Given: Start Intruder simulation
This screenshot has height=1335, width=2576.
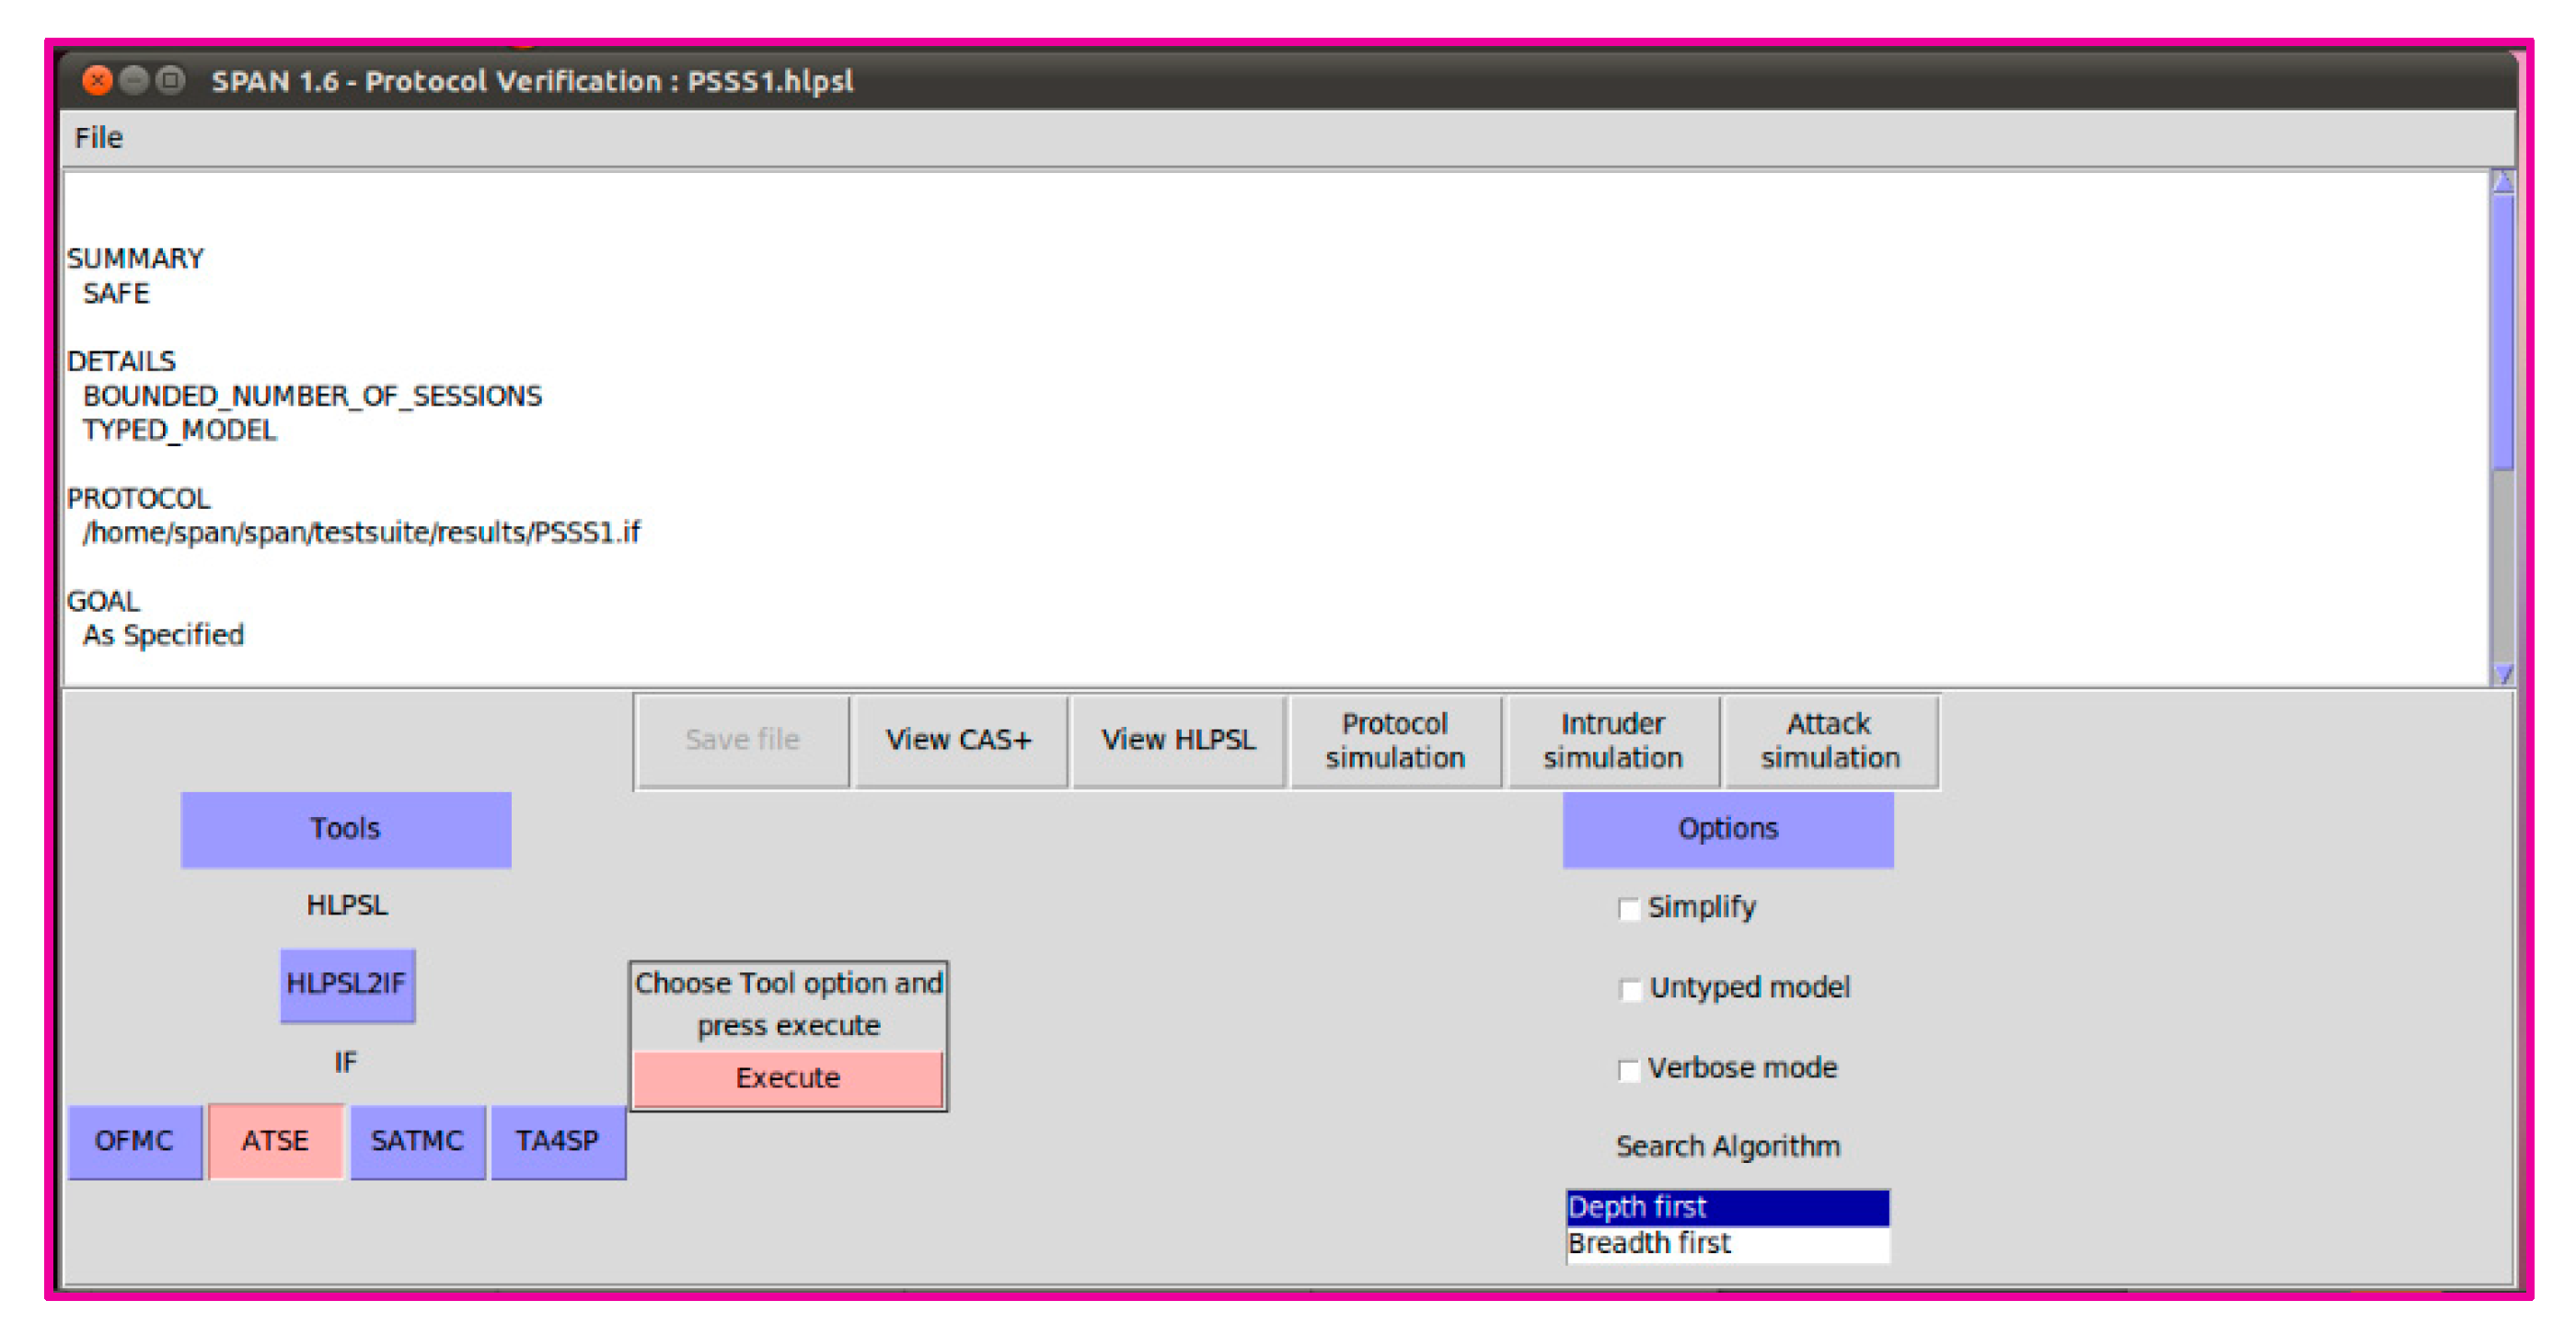Looking at the screenshot, I should [1612, 740].
